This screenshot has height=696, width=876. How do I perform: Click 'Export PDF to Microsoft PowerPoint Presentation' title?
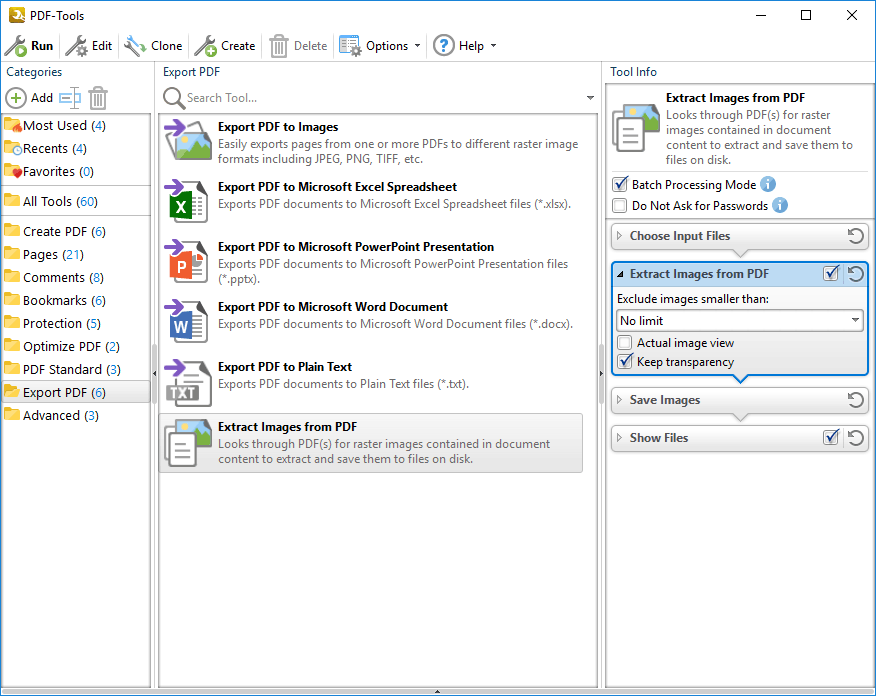(x=356, y=247)
